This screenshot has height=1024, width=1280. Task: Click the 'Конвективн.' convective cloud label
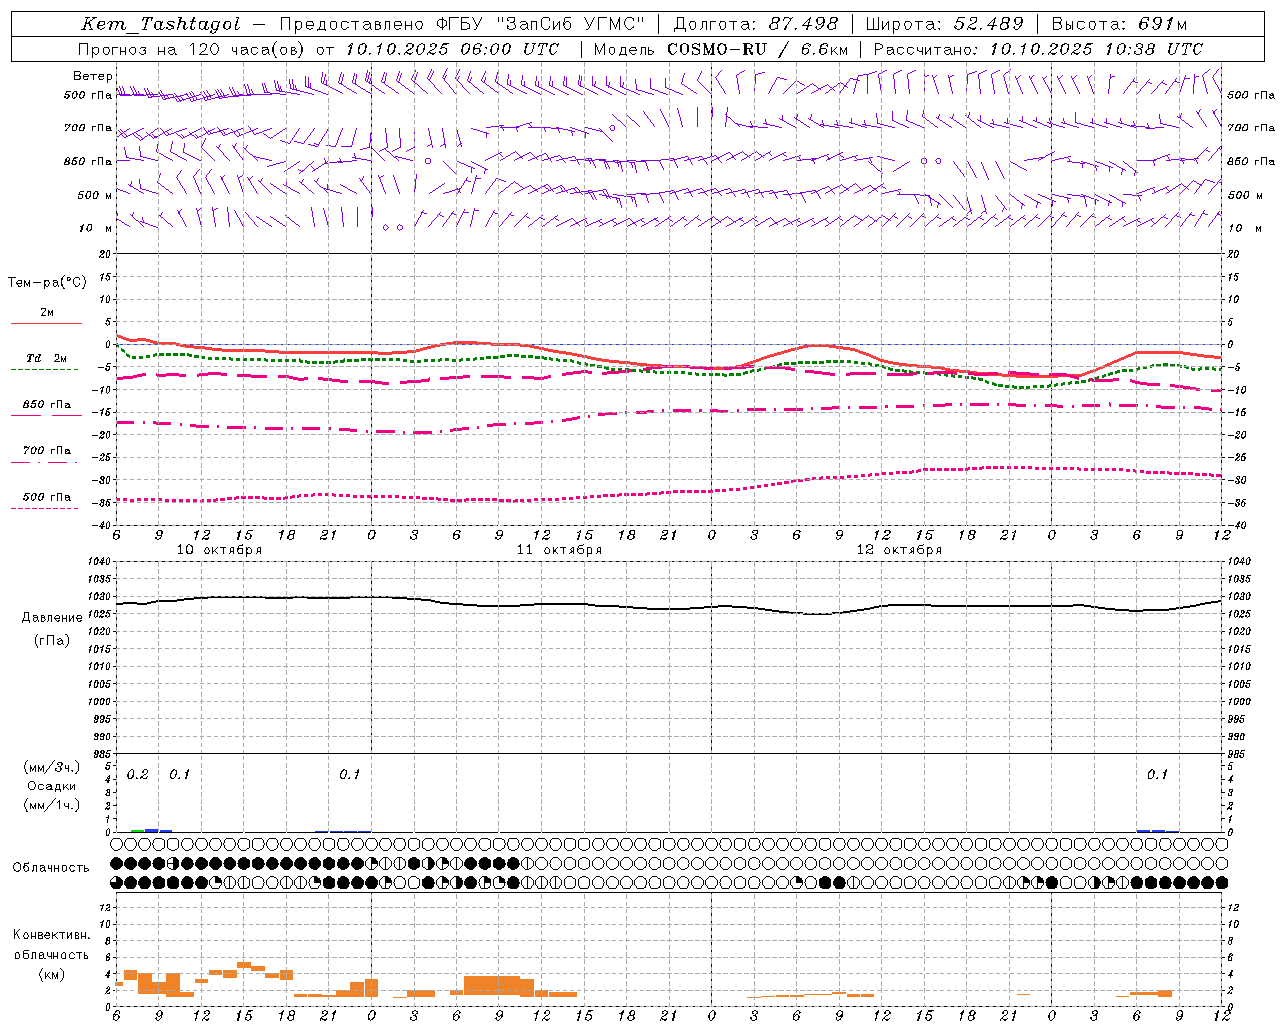51,935
